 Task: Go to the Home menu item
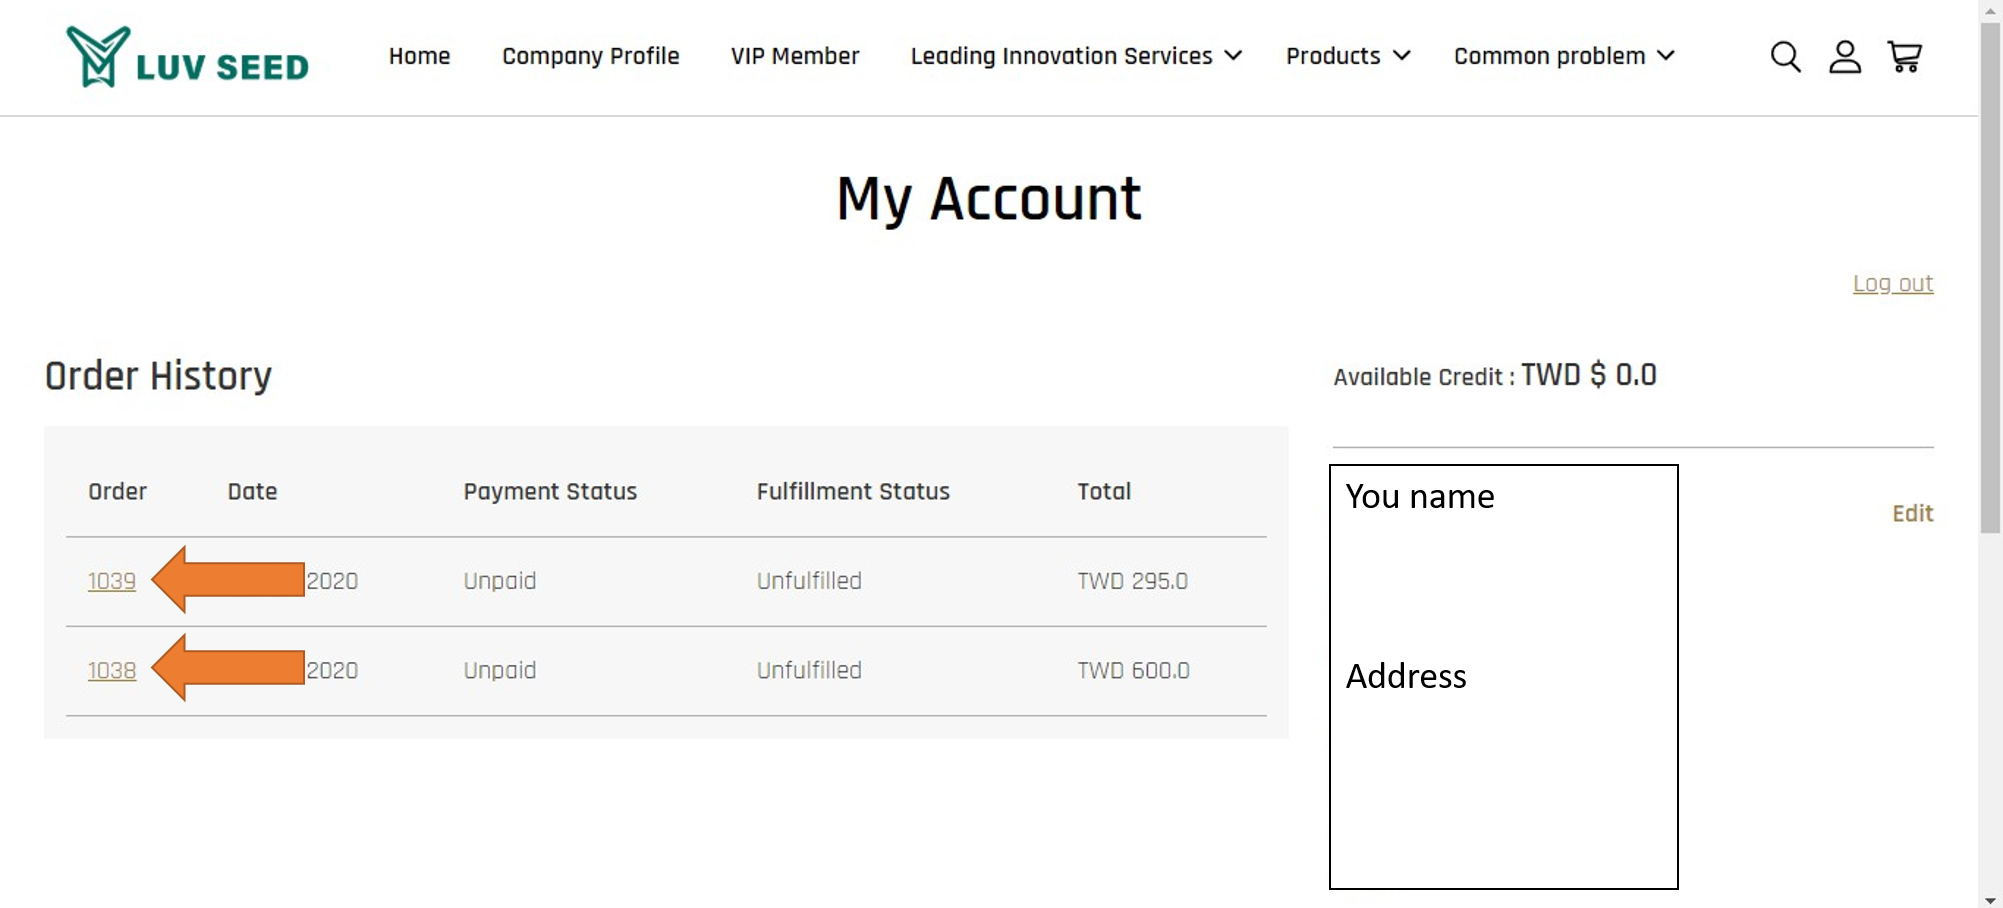click(x=419, y=56)
